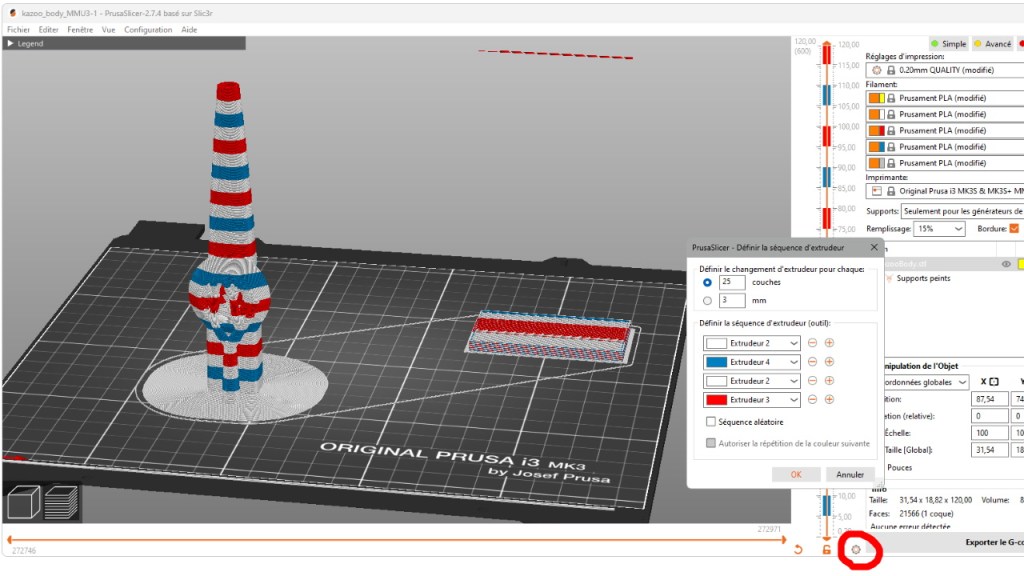Click the reset arrow icon beside the horizontal slider
Screen dimensions: 1024x576
pyautogui.click(x=797, y=549)
